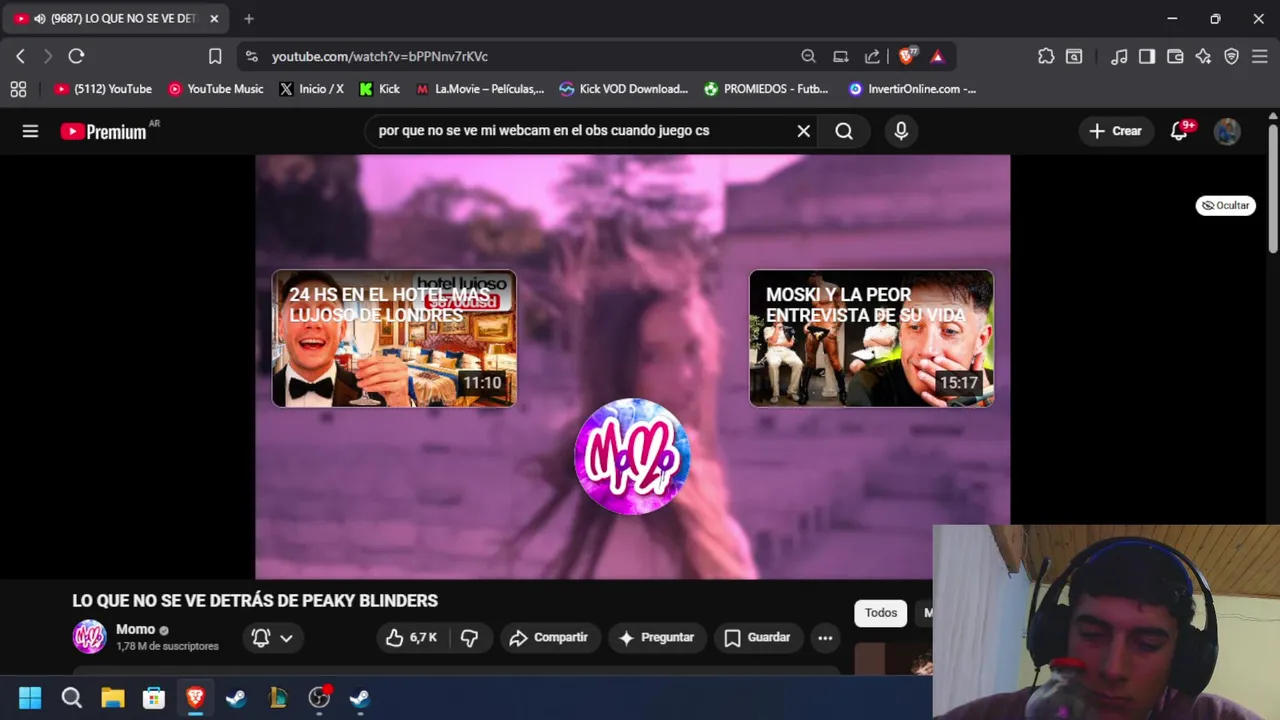1280x720 pixels.
Task: Open tab search icon in toolbar
Action: point(1074,56)
